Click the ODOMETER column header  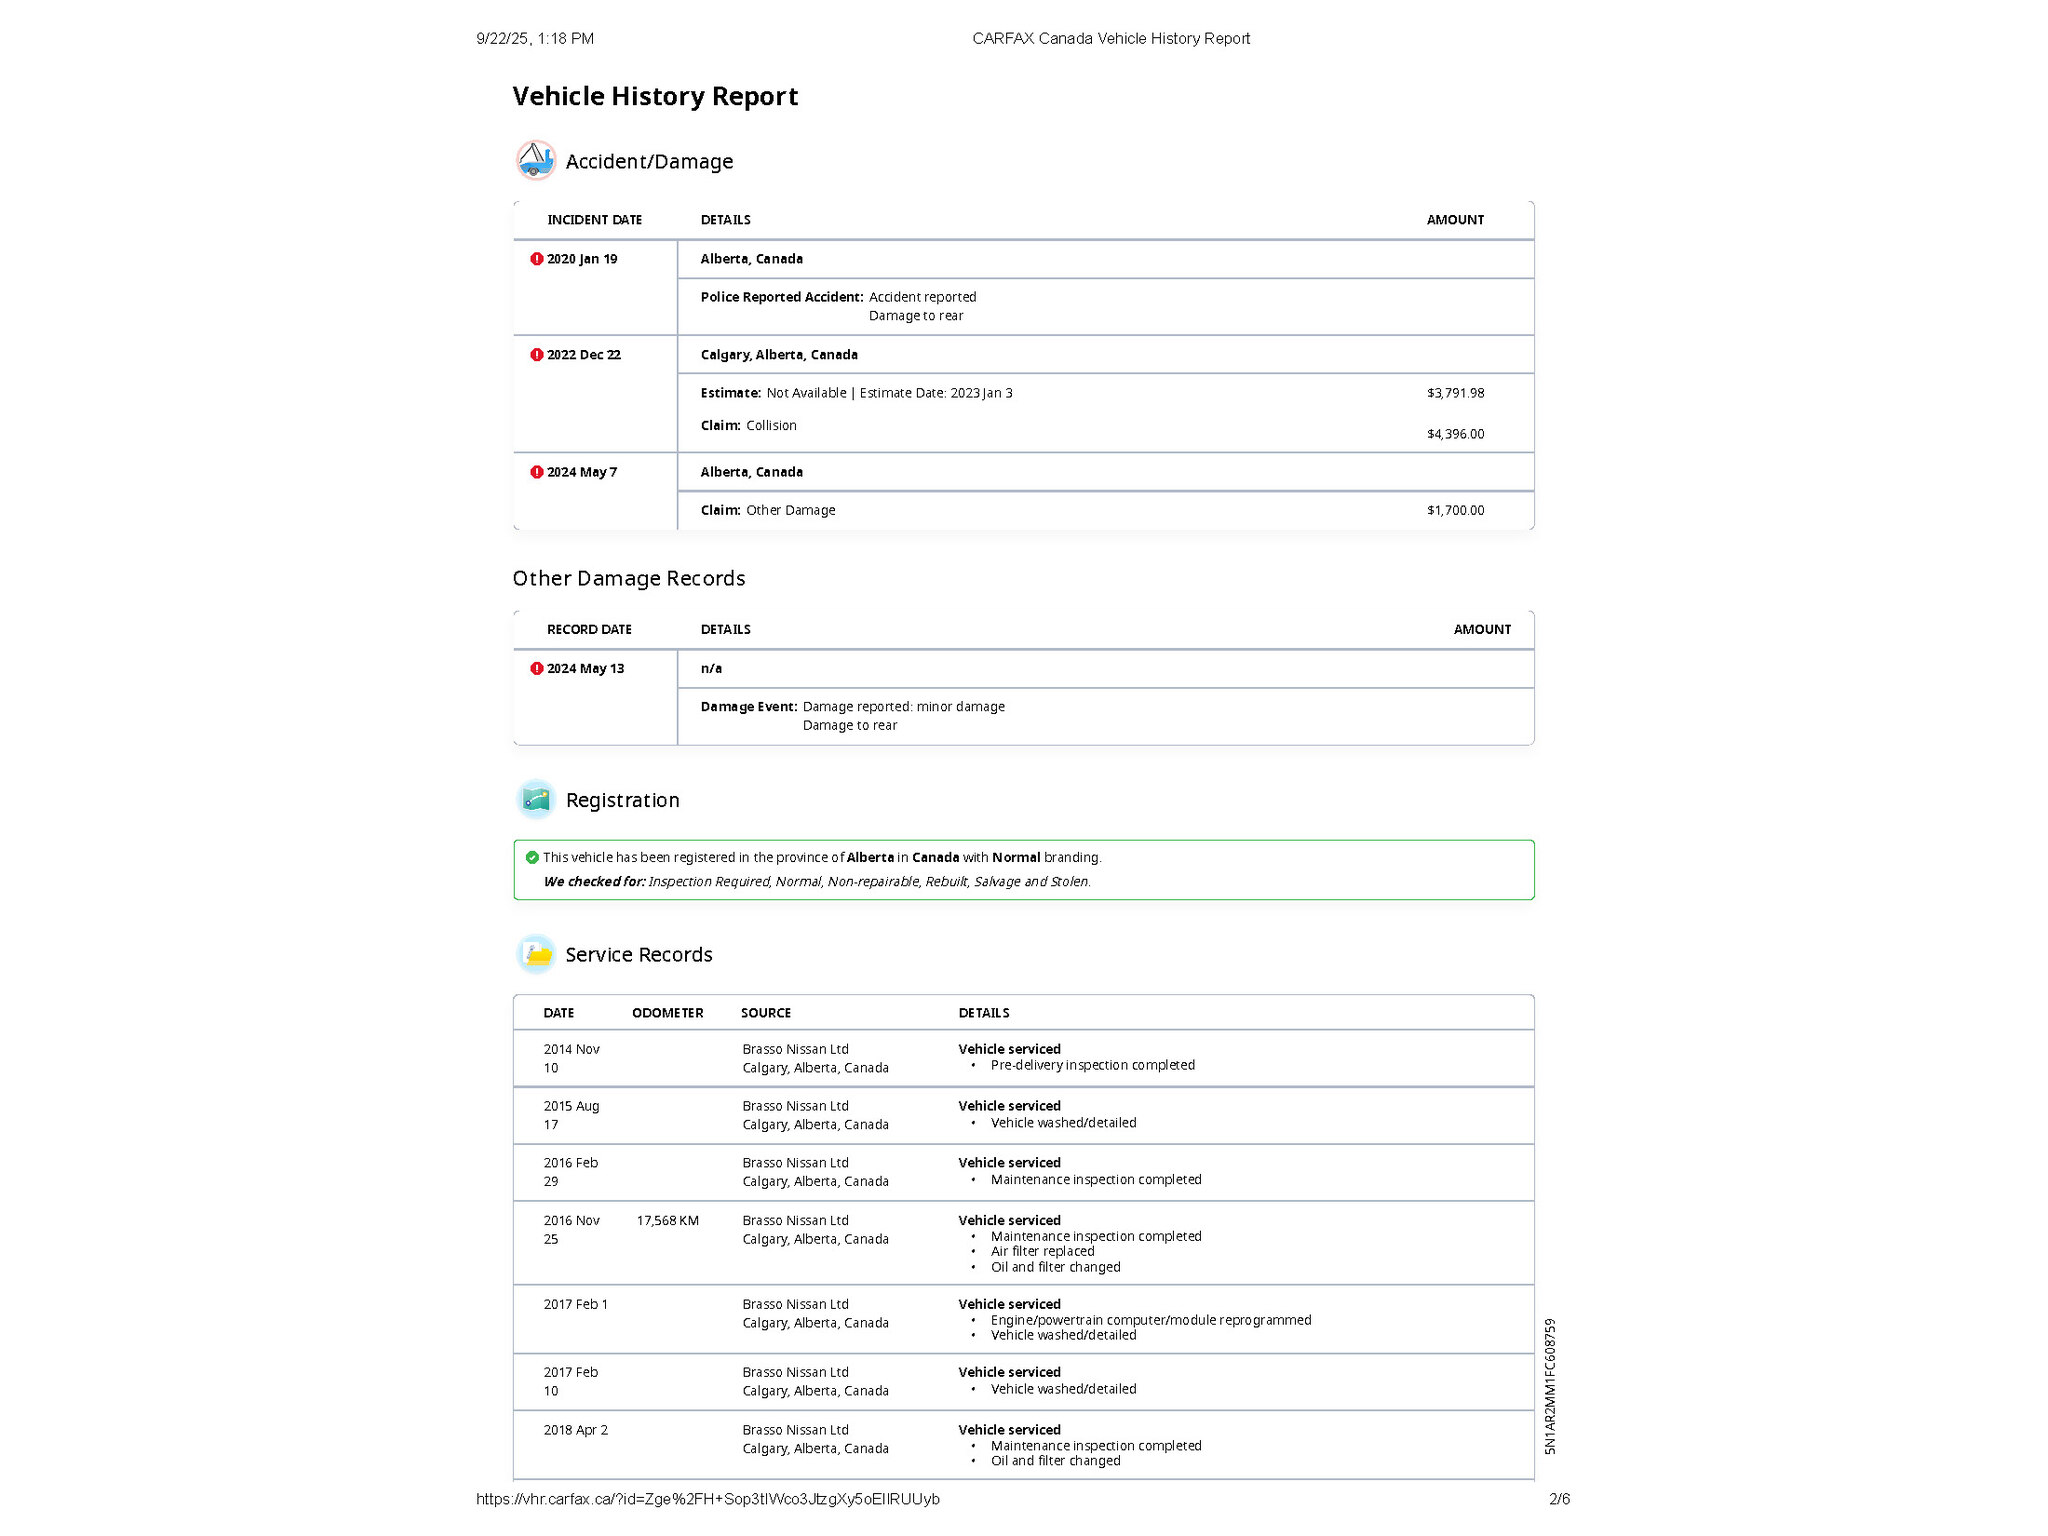pyautogui.click(x=667, y=1013)
